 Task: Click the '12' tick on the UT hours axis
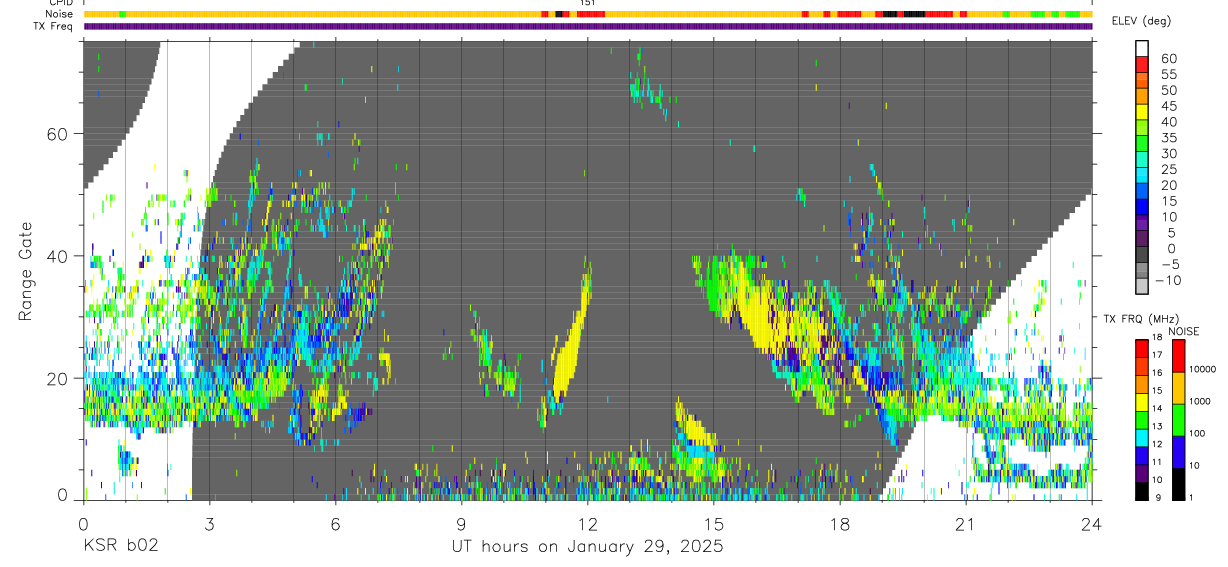pyautogui.click(x=587, y=523)
